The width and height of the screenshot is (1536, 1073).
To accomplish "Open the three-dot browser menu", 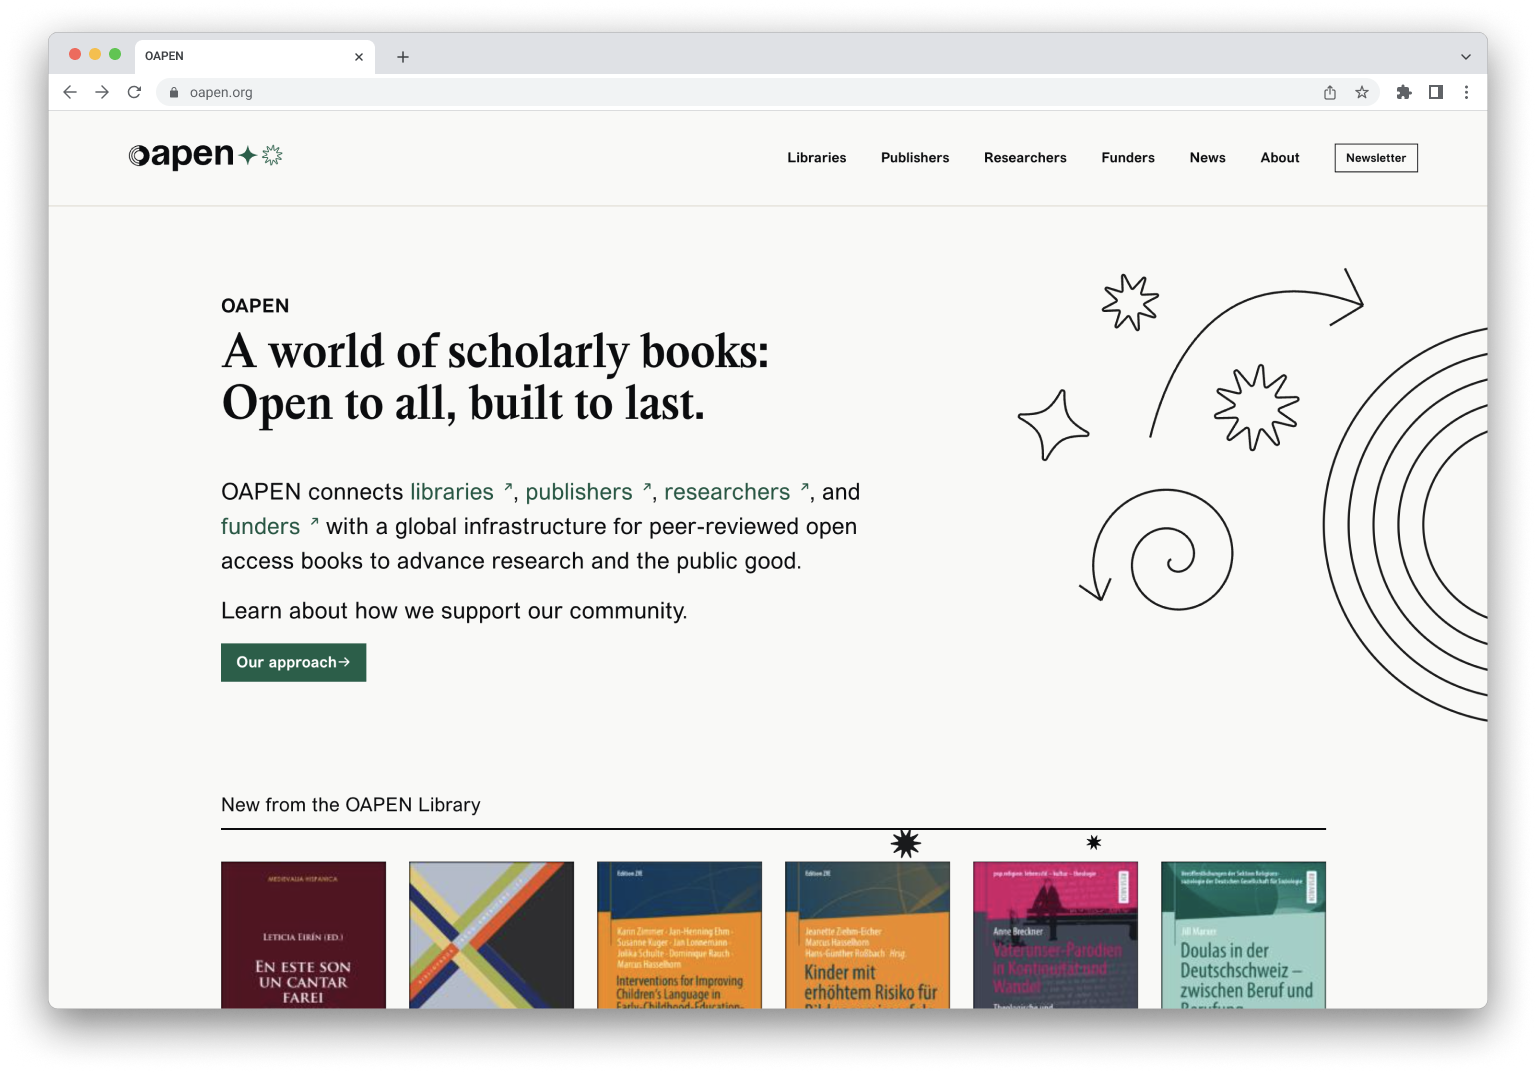I will coord(1466,92).
